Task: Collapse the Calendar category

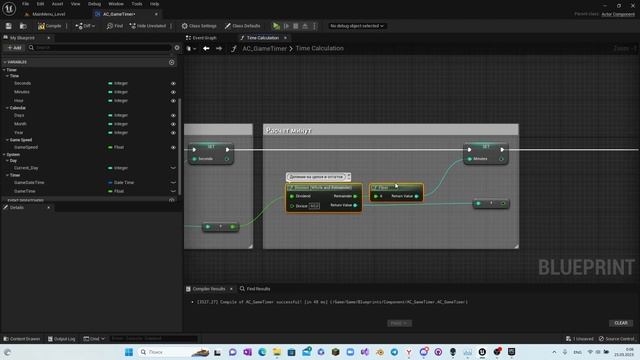Action: click(x=7, y=108)
